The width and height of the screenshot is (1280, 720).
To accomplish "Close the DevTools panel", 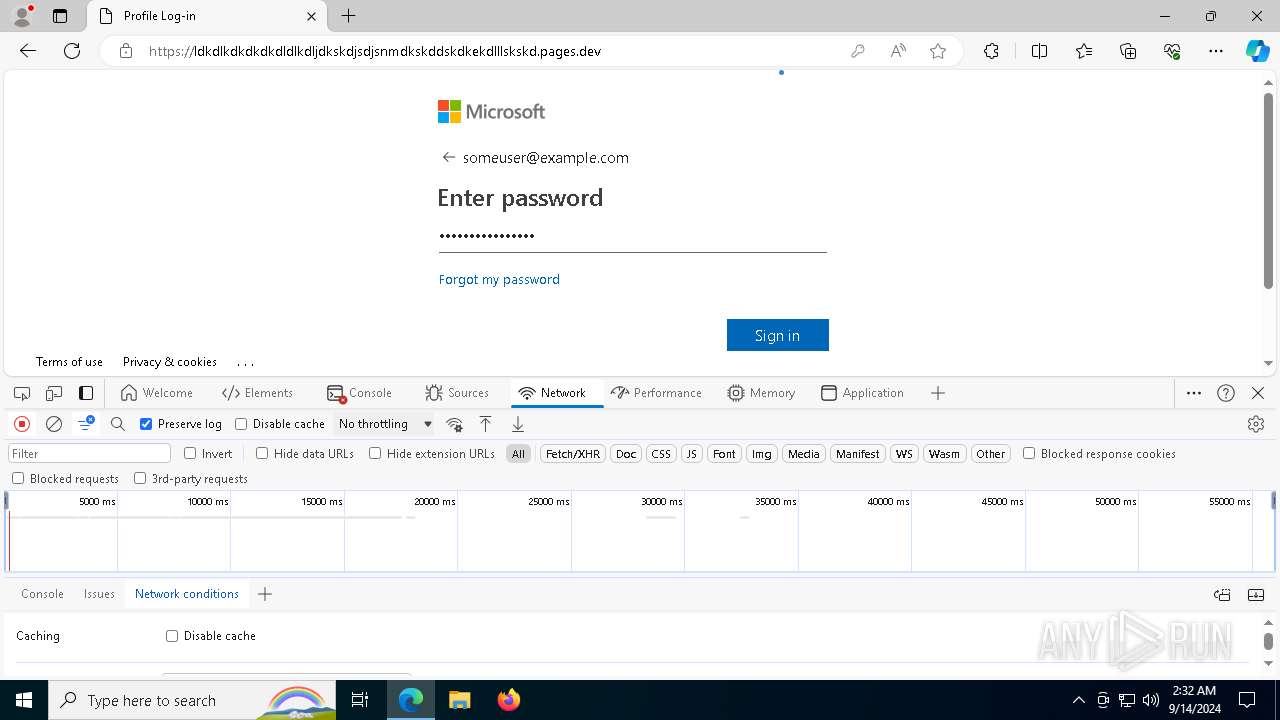I will [x=1258, y=393].
